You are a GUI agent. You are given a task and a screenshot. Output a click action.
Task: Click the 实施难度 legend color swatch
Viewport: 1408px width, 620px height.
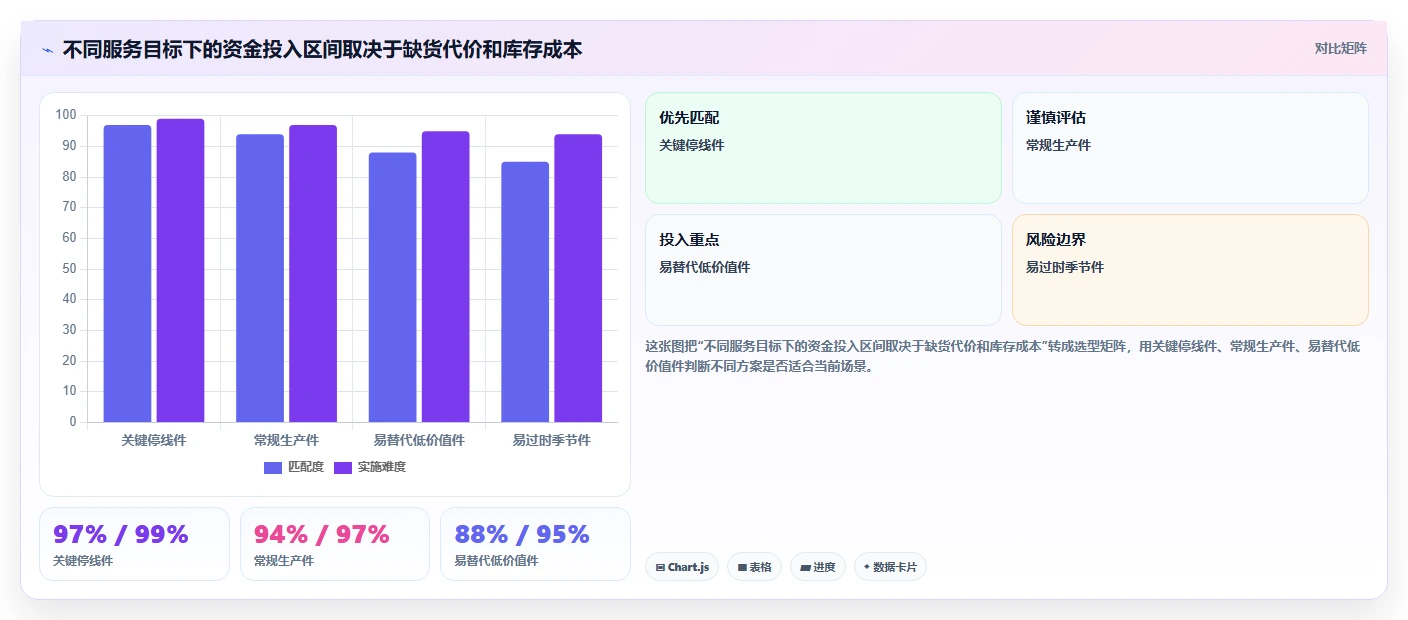(343, 468)
